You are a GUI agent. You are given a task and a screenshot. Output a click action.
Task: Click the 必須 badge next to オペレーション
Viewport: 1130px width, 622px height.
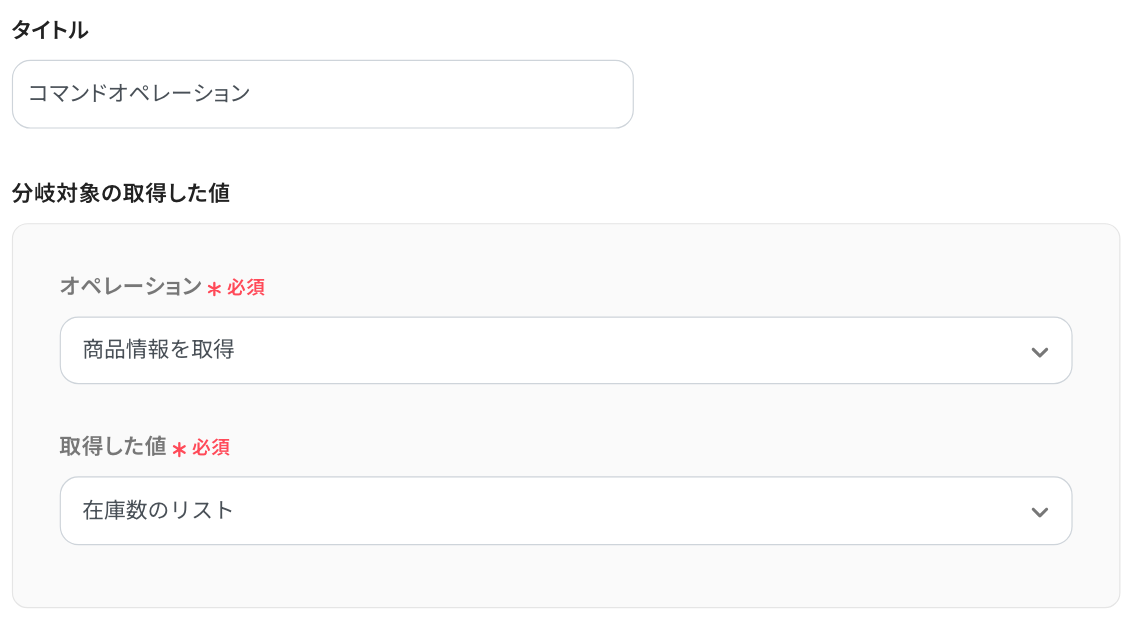click(x=246, y=288)
